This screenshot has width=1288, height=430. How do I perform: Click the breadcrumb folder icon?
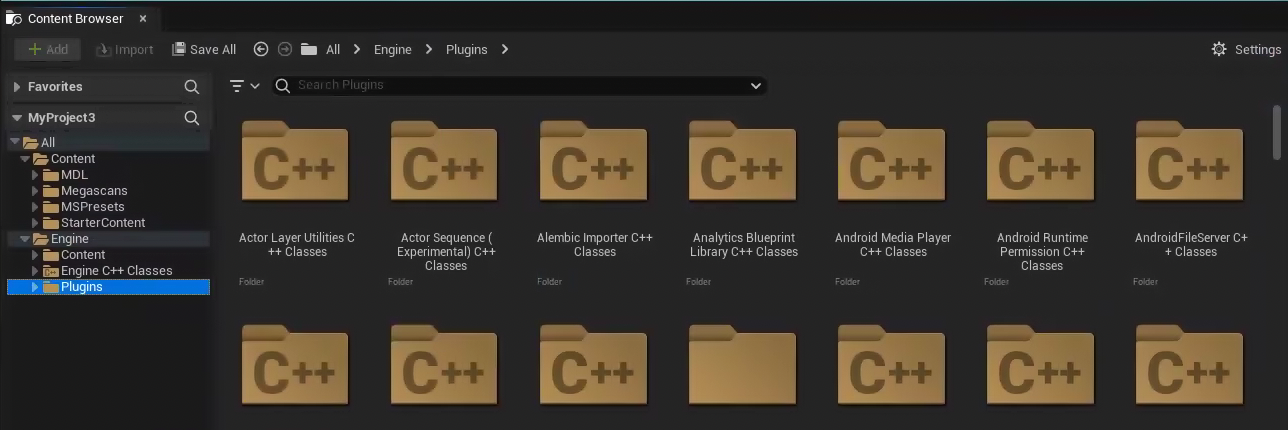(x=309, y=49)
